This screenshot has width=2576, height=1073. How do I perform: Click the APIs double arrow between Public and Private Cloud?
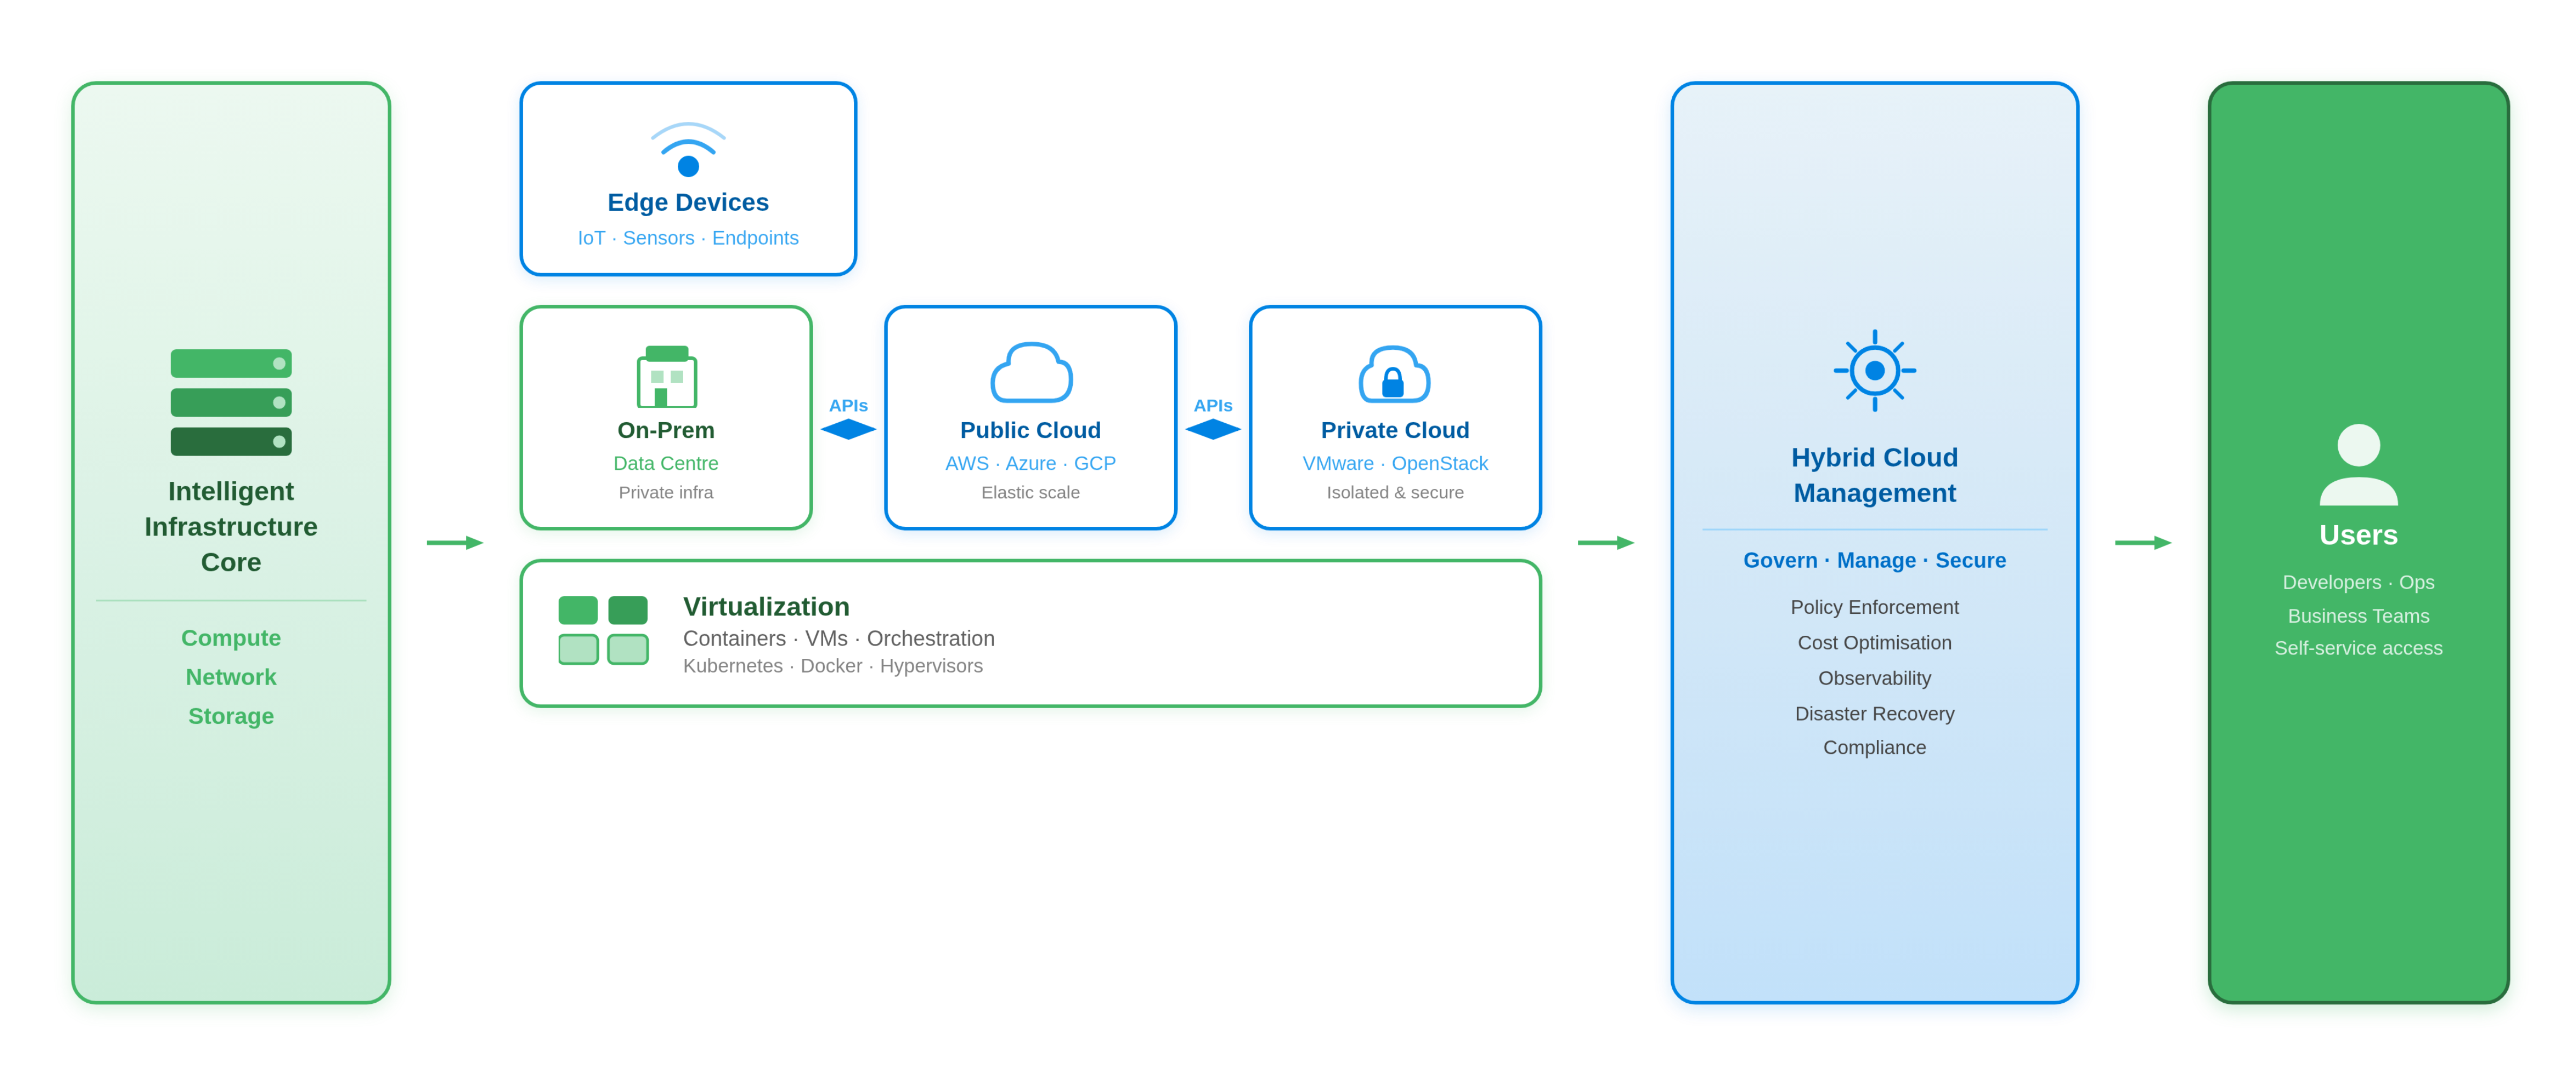pyautogui.click(x=1213, y=429)
